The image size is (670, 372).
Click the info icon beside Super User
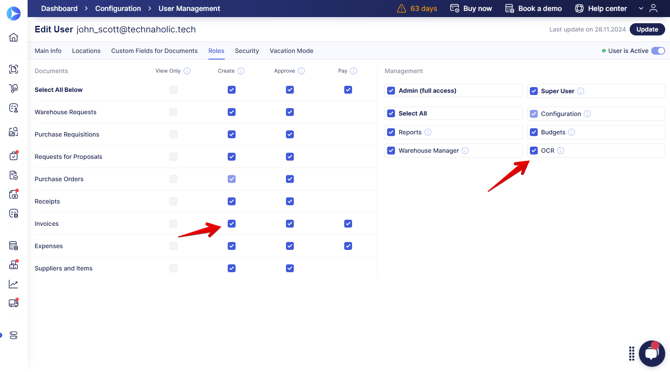[x=581, y=91]
